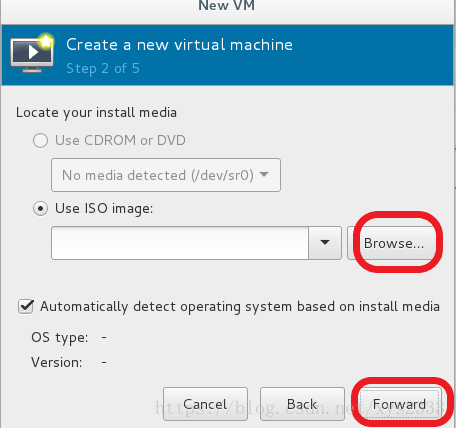Click the Version label

[57, 362]
